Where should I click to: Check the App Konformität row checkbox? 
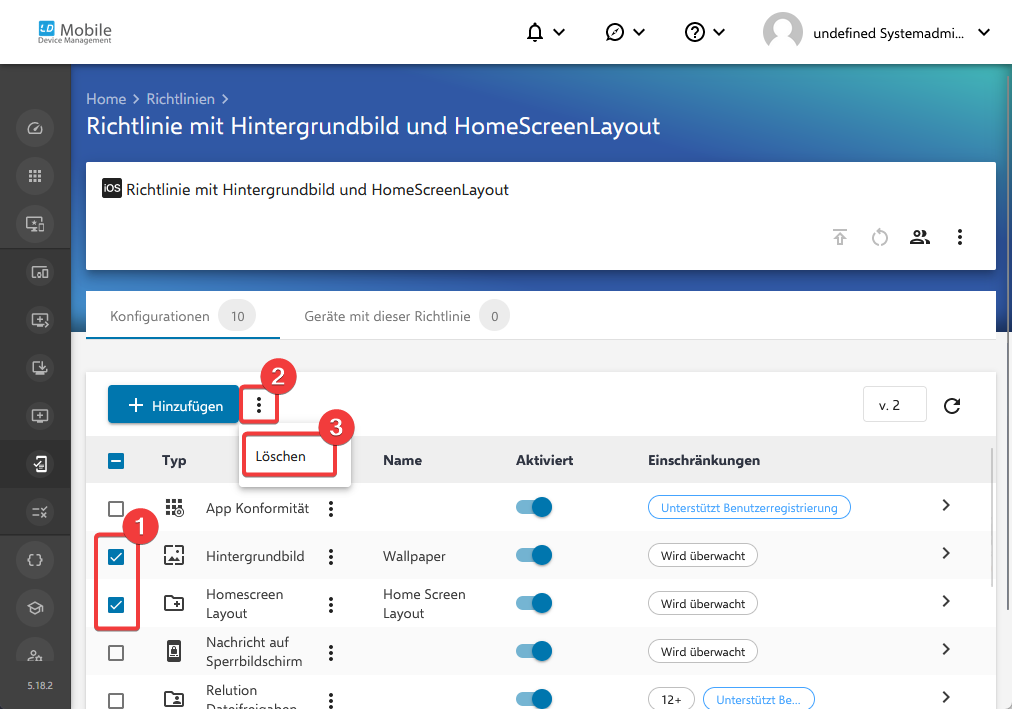click(x=116, y=509)
